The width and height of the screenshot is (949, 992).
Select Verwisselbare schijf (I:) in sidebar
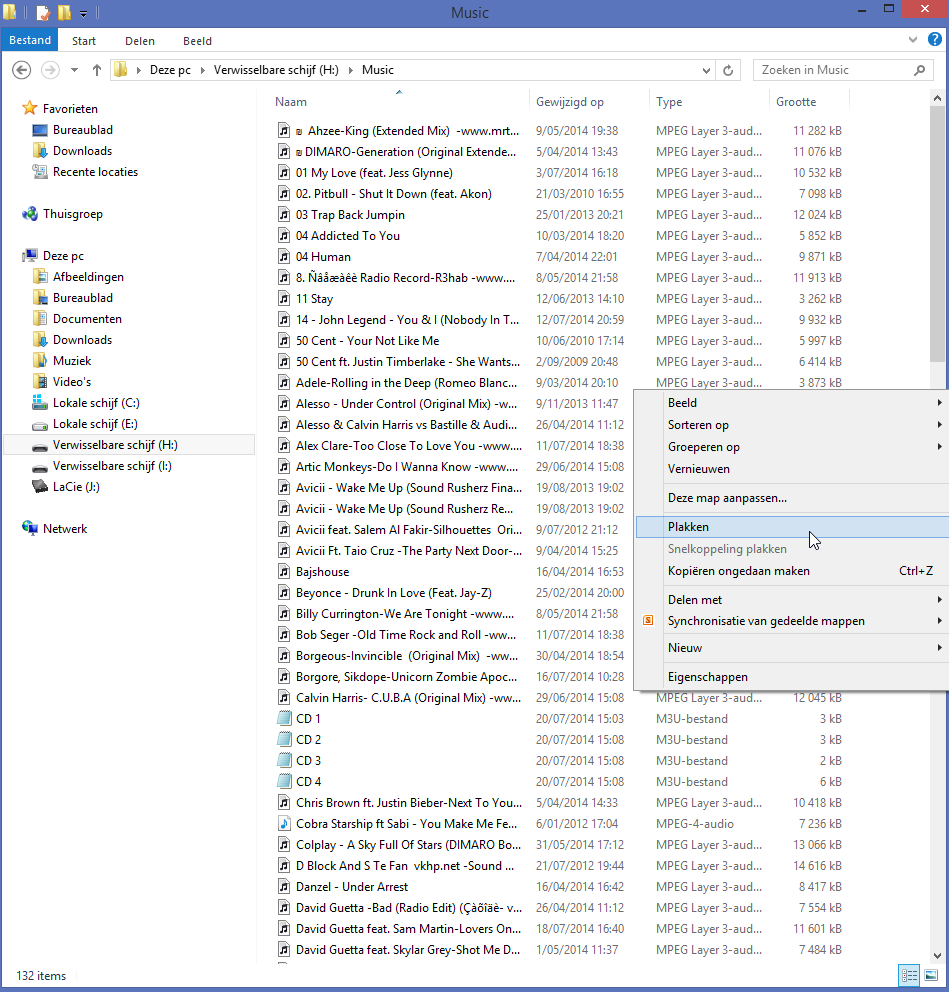(x=112, y=466)
